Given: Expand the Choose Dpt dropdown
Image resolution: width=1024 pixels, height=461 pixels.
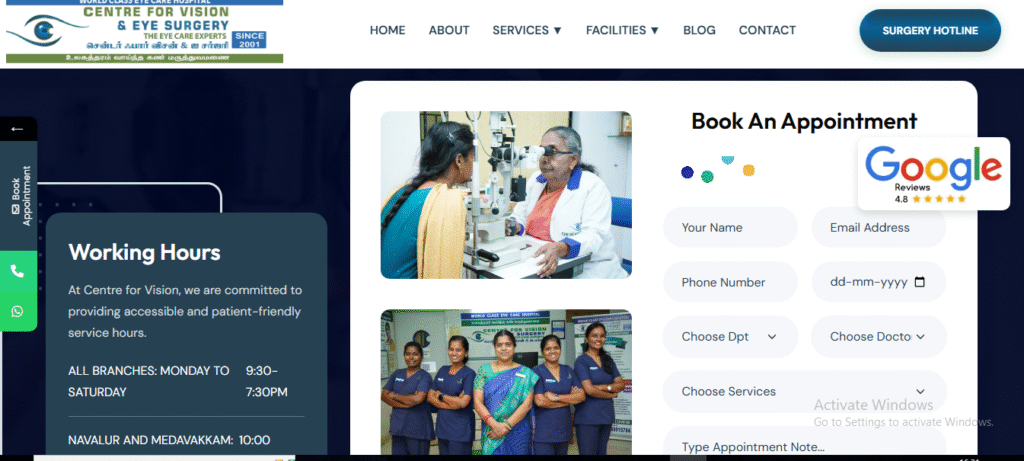Looking at the screenshot, I should coord(730,337).
